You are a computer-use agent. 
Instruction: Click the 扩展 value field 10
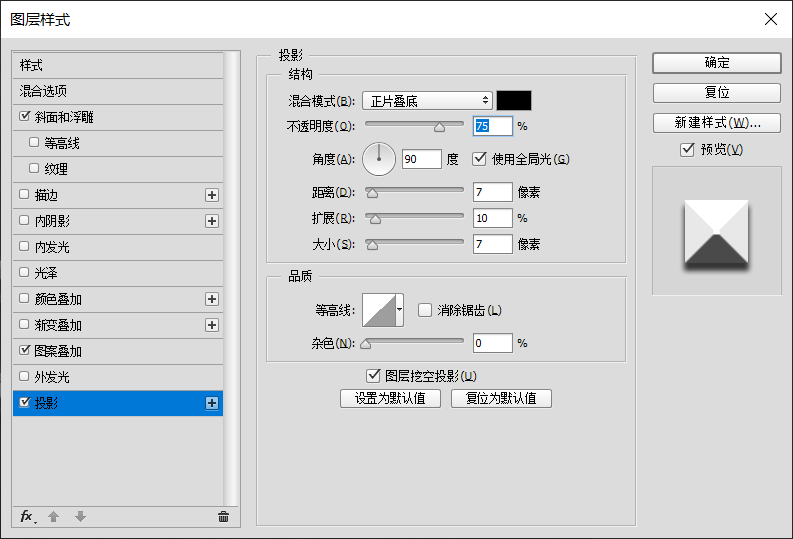point(493,218)
